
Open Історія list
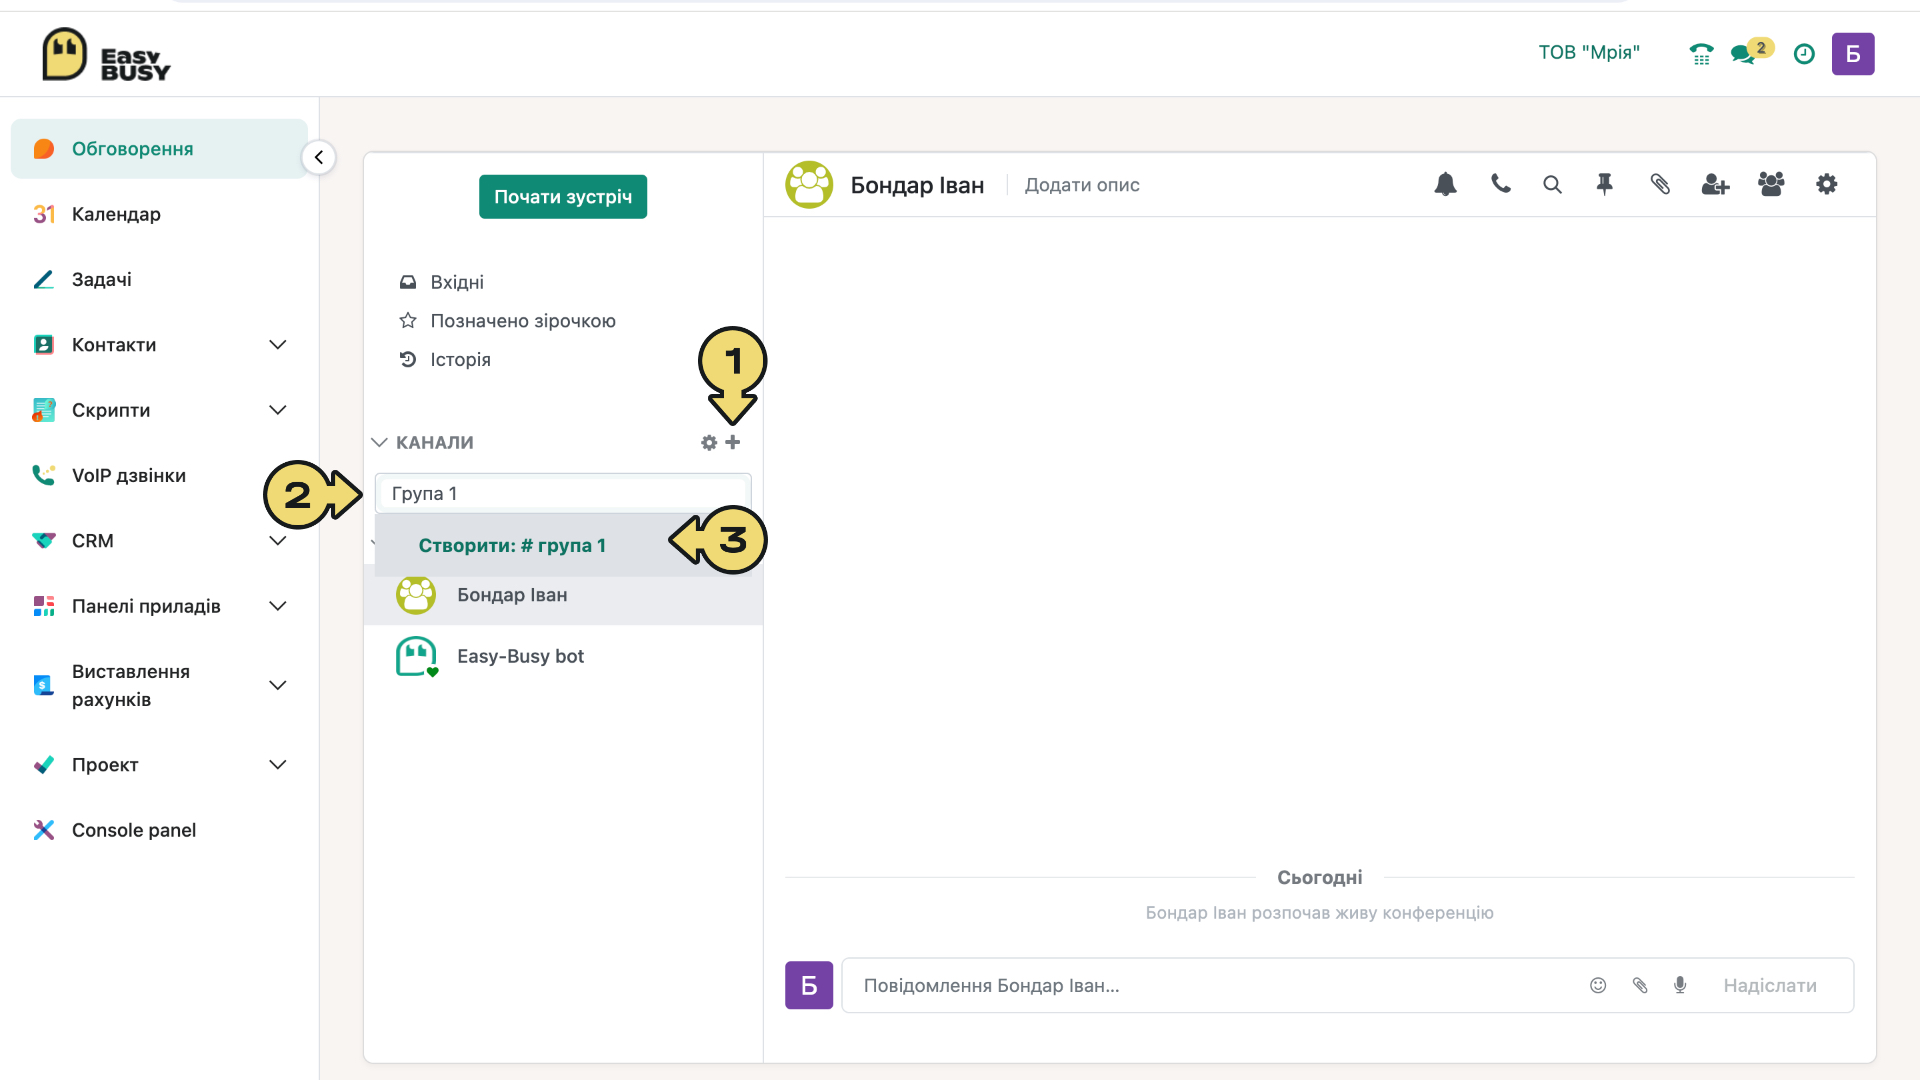tap(460, 360)
